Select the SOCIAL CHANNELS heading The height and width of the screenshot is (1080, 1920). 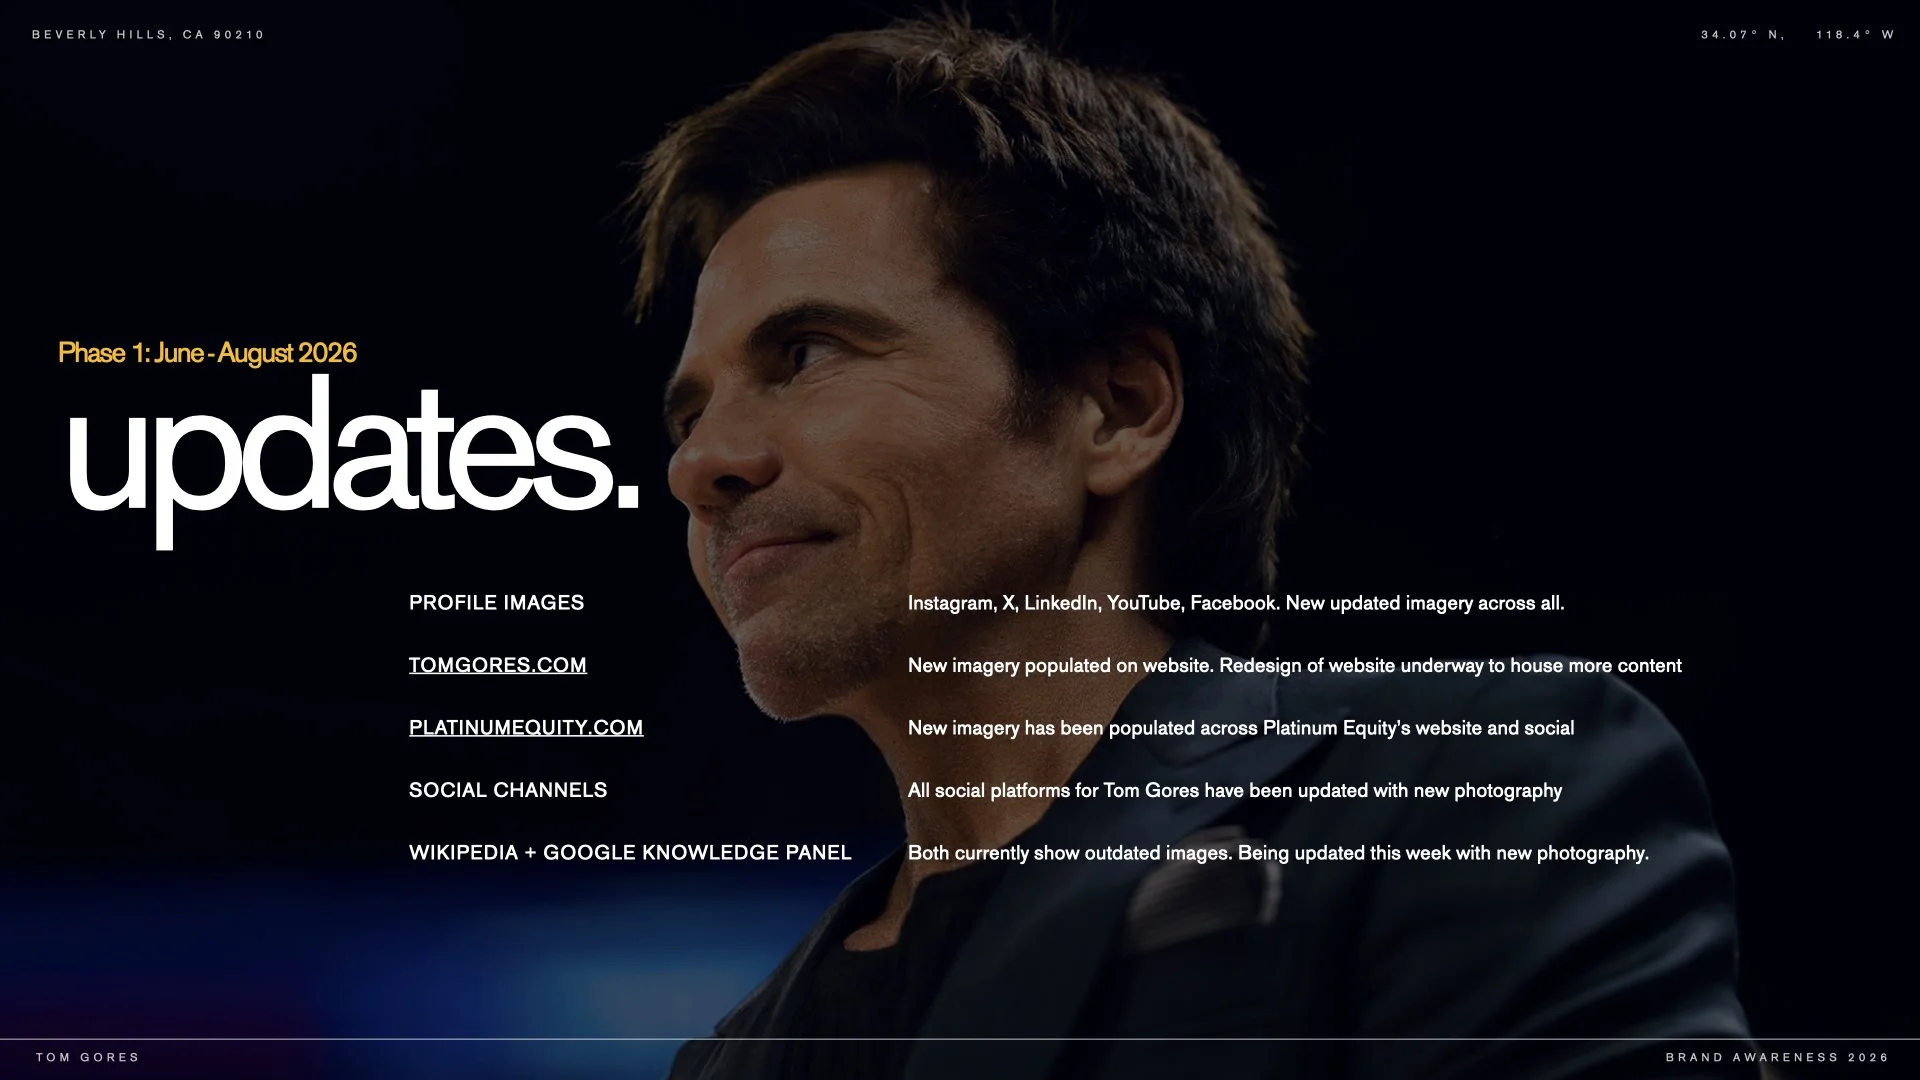click(x=508, y=790)
